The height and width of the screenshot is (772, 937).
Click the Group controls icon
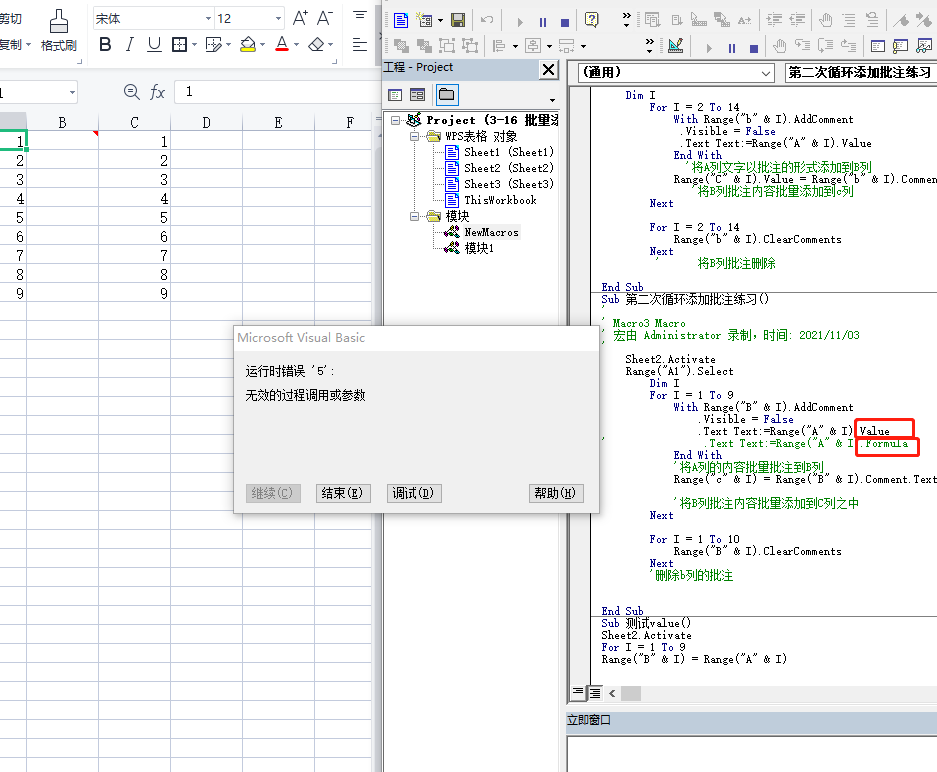click(x=447, y=45)
